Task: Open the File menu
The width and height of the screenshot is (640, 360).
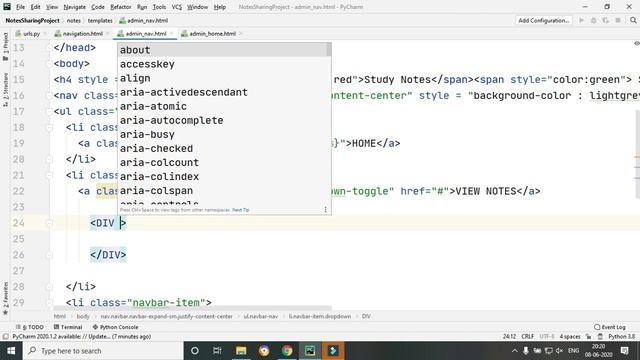Action: (20, 7)
